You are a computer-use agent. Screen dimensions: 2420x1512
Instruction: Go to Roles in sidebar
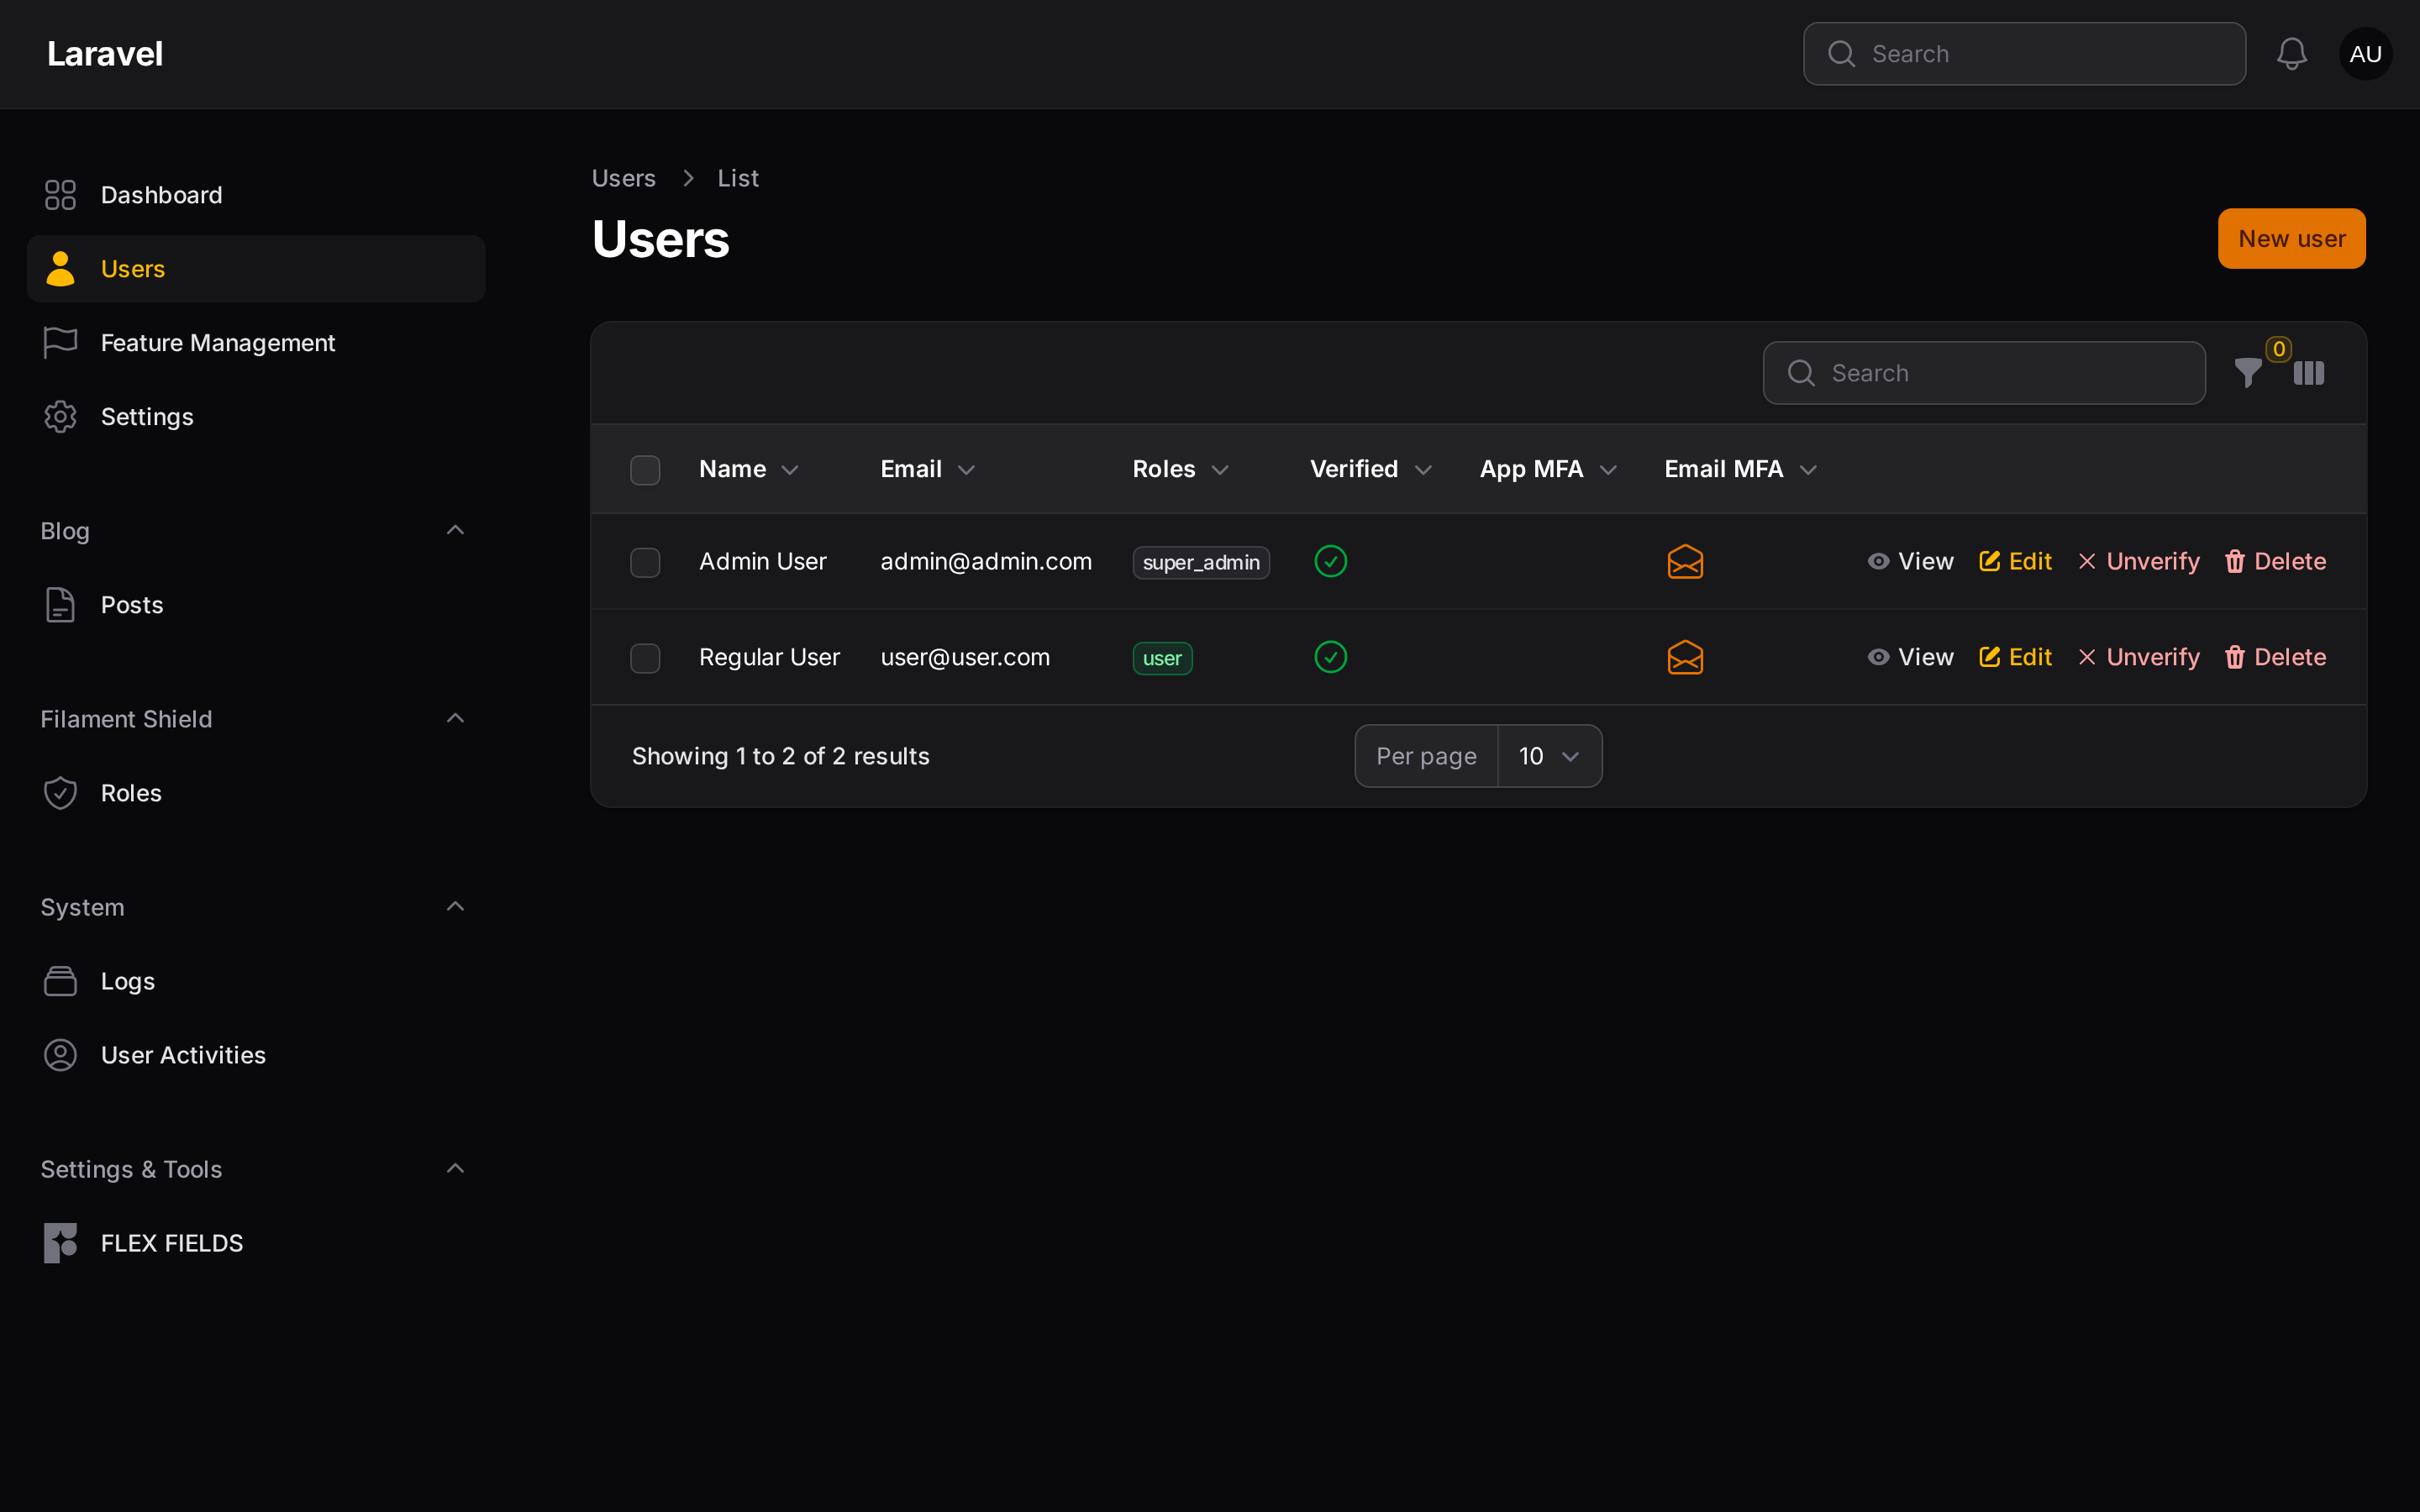pos(256,793)
